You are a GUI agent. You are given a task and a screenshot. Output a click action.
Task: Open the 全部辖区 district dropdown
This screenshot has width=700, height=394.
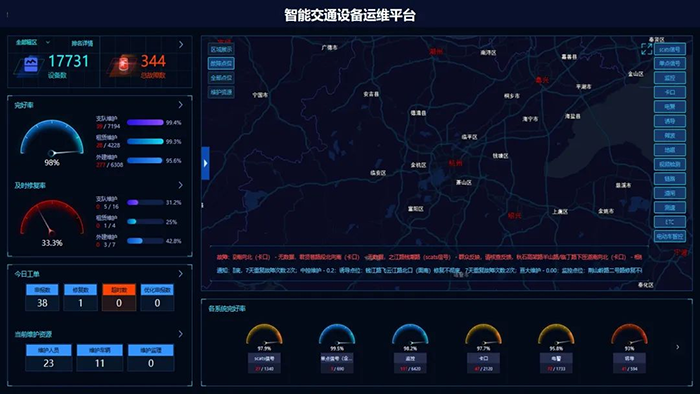point(33,42)
